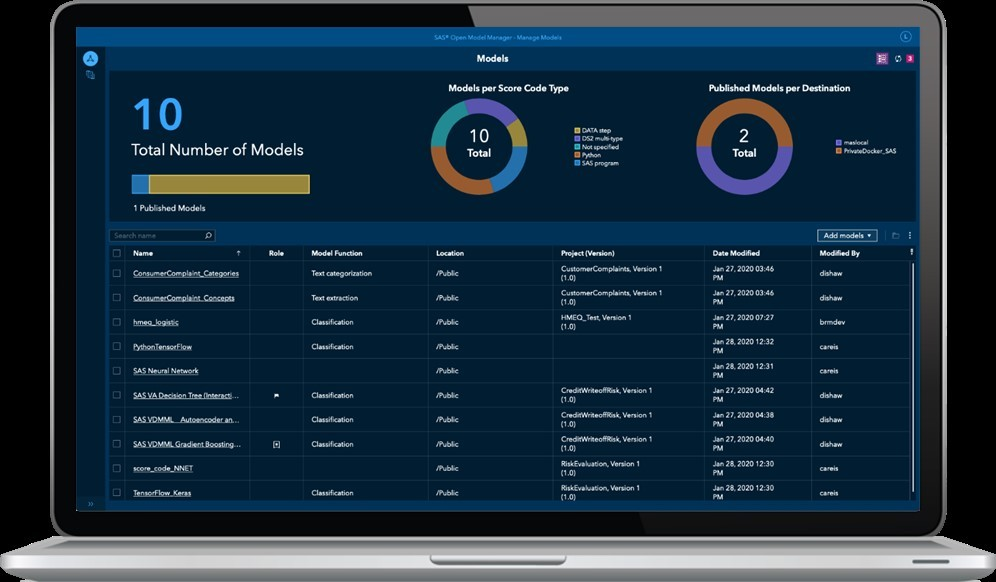
Task: Click the DATA step legend swatch
Action: pyautogui.click(x=577, y=130)
